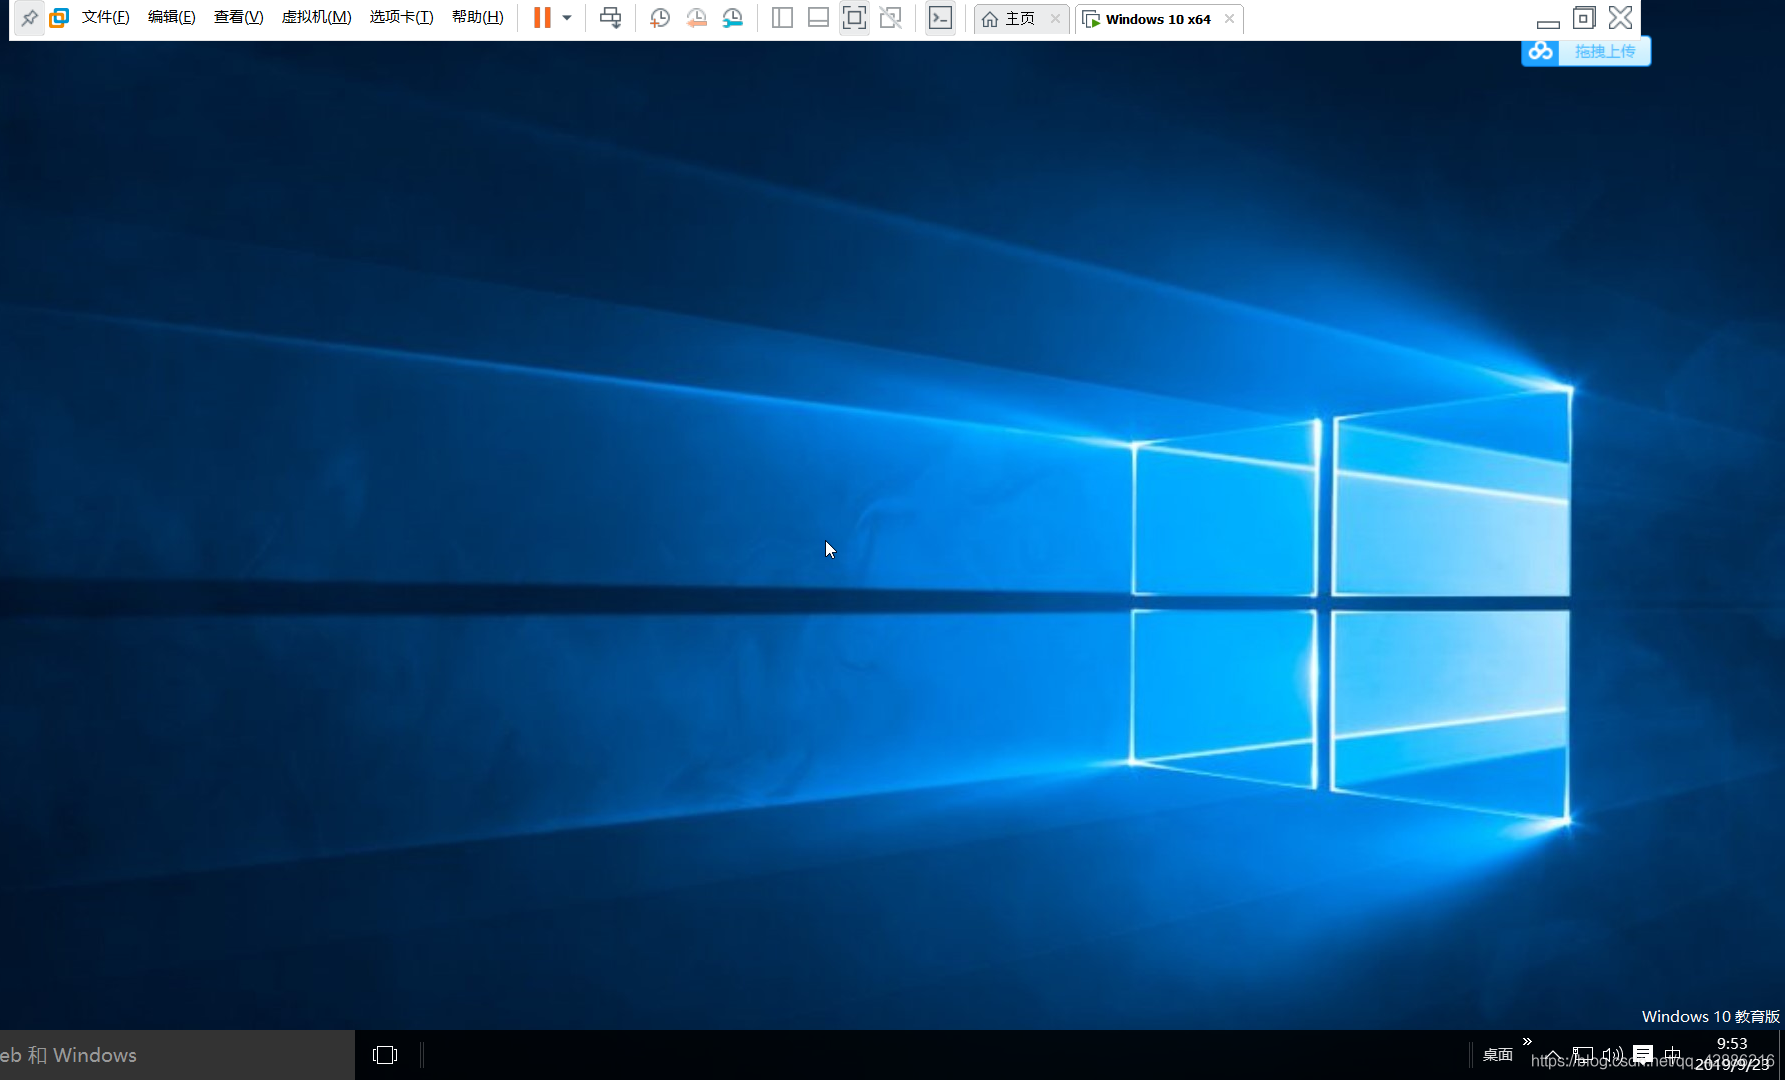This screenshot has width=1785, height=1080.
Task: Close the Windows 10 x64 tab
Action: coord(1229,19)
